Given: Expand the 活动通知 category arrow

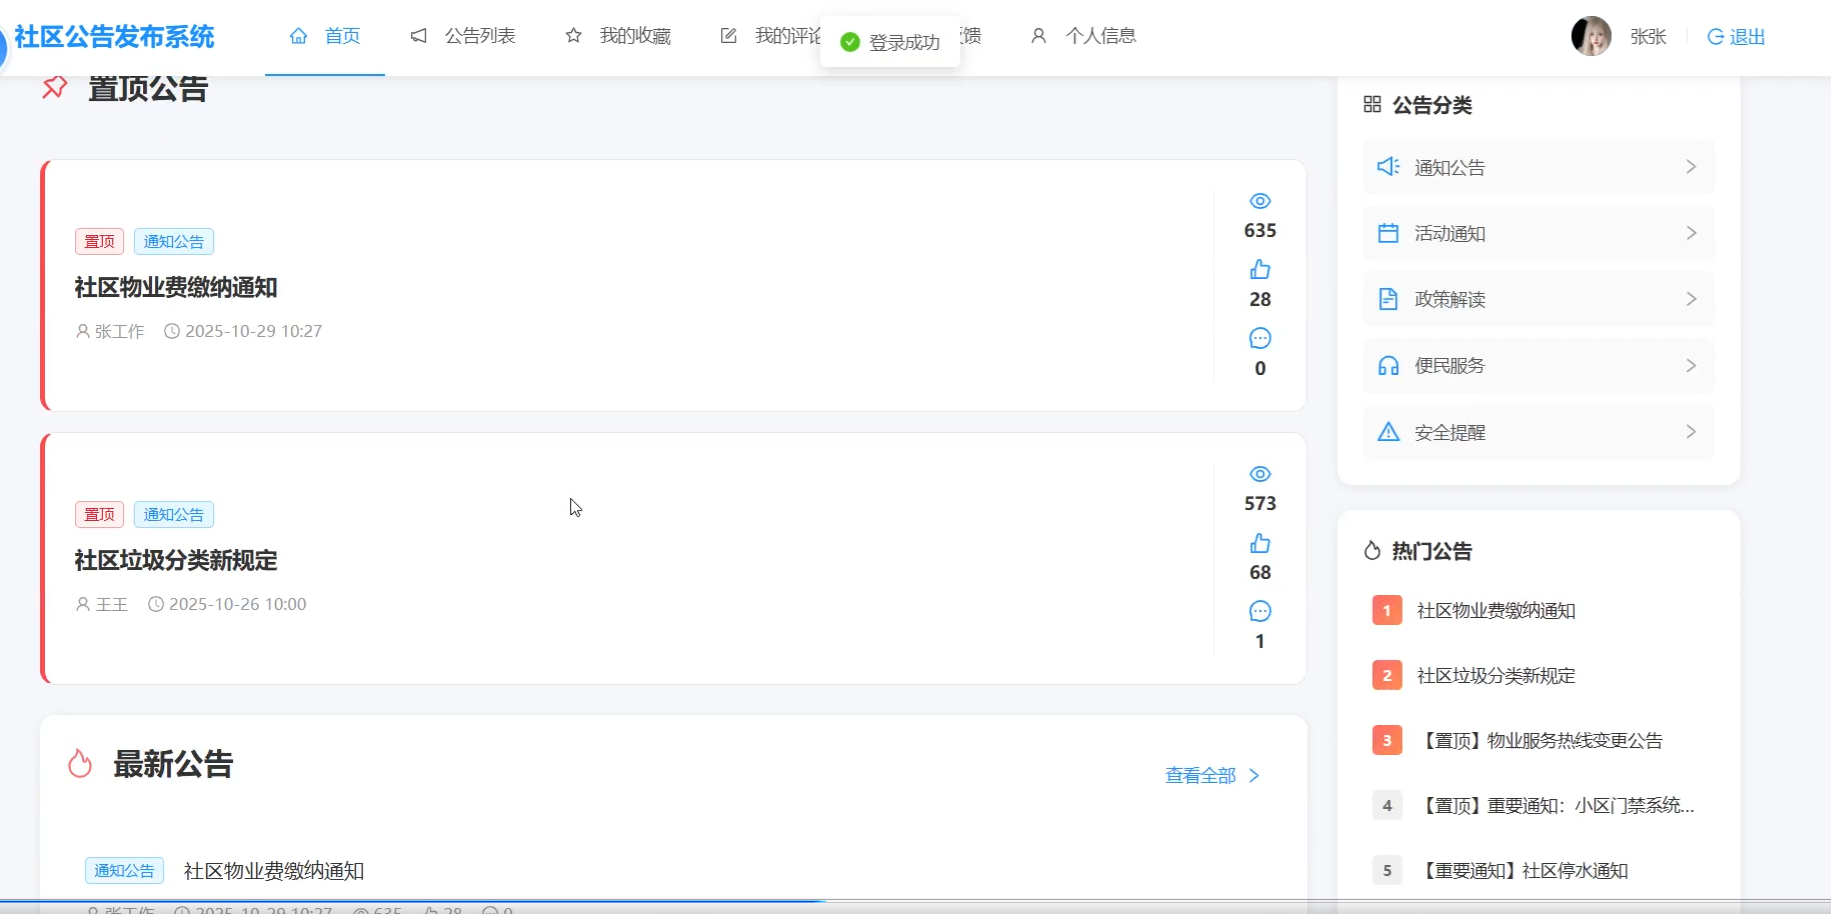Looking at the screenshot, I should [x=1691, y=233].
